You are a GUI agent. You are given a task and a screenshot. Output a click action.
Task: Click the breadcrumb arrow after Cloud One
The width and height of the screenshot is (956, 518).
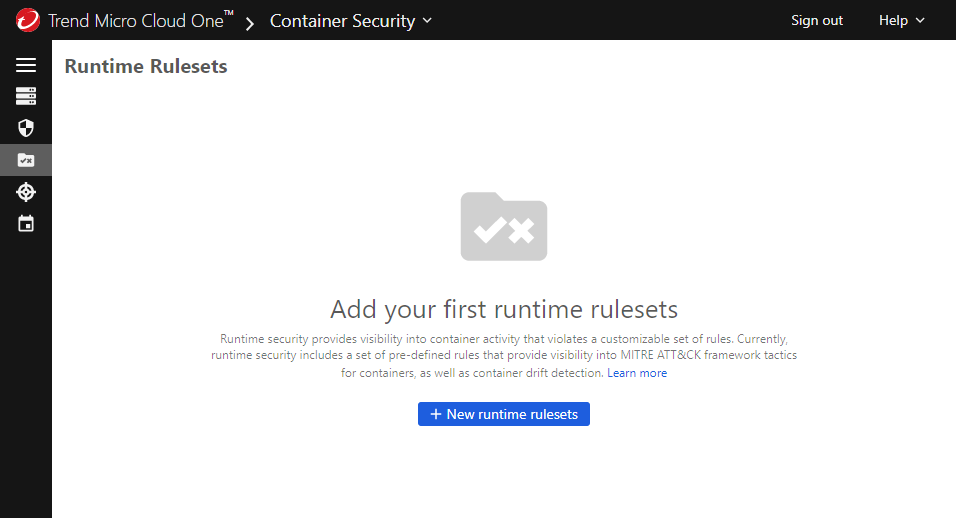(251, 21)
